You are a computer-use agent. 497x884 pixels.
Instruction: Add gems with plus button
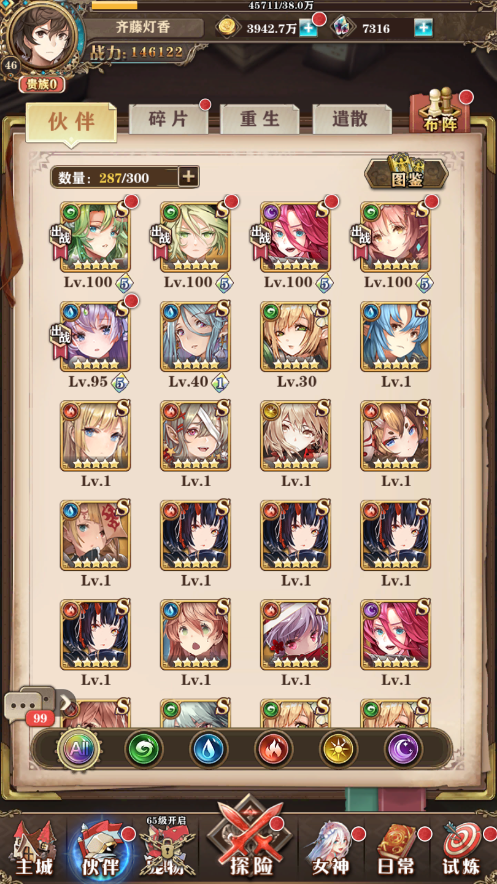(423, 28)
